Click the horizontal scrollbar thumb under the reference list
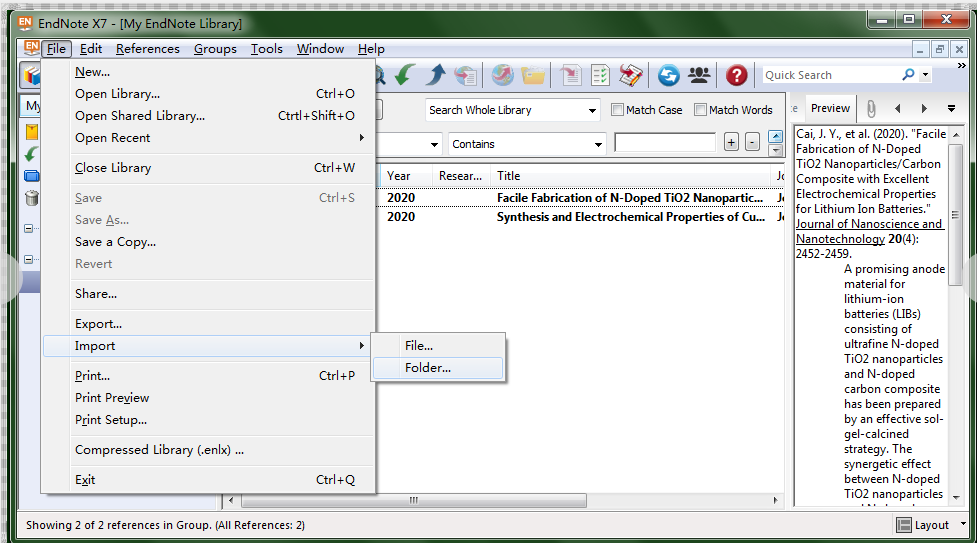977x543 pixels. click(414, 500)
